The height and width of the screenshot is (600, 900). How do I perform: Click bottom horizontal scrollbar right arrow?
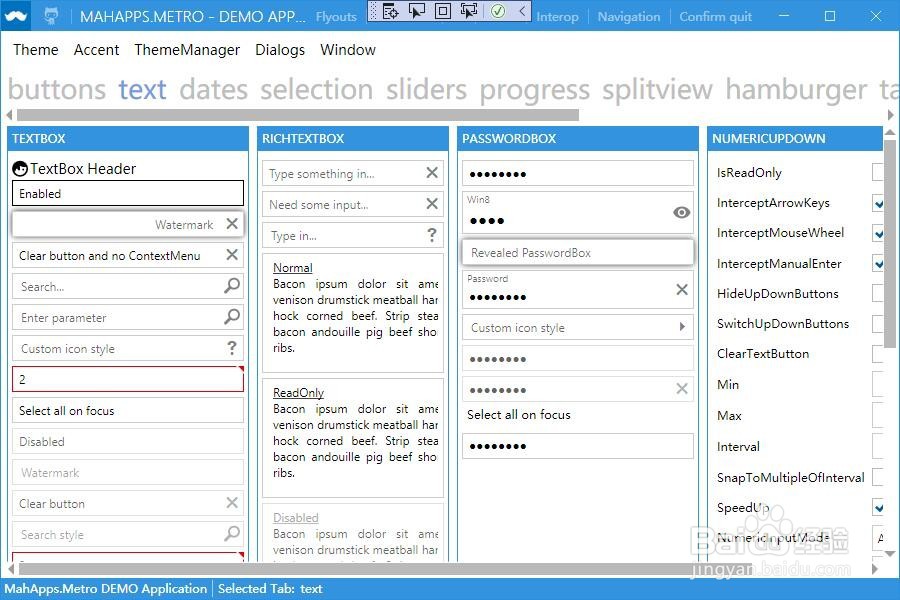pyautogui.click(x=875, y=569)
